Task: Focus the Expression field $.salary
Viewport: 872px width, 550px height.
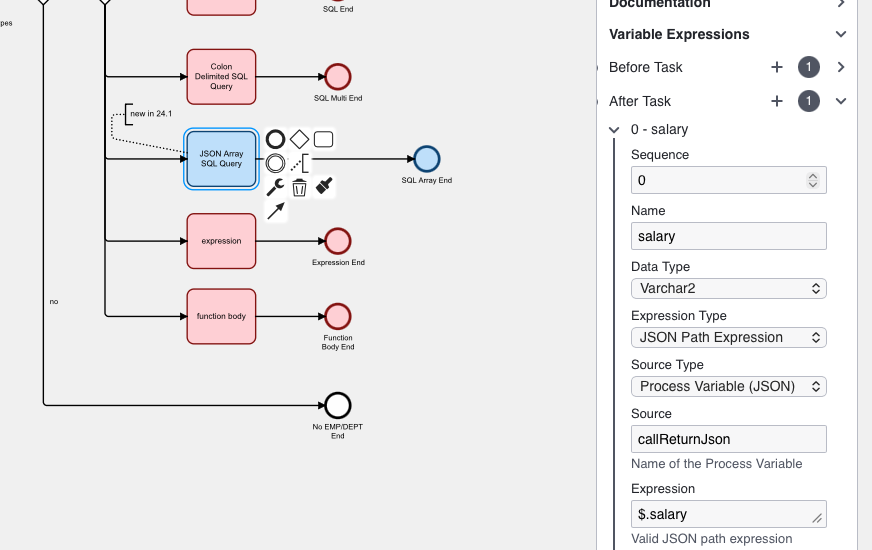Action: coord(729,514)
